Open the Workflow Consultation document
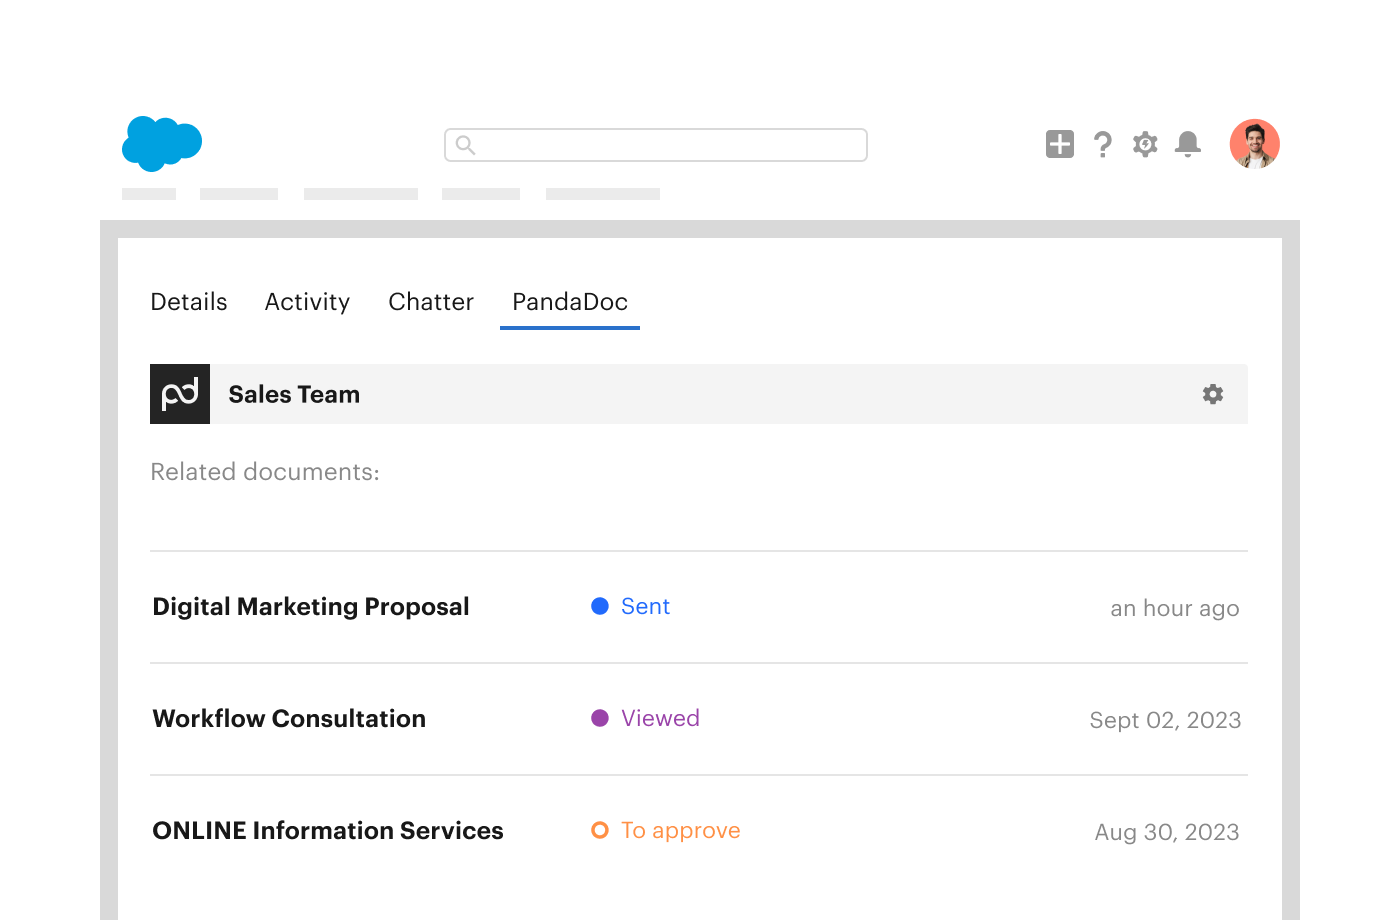 pos(289,719)
